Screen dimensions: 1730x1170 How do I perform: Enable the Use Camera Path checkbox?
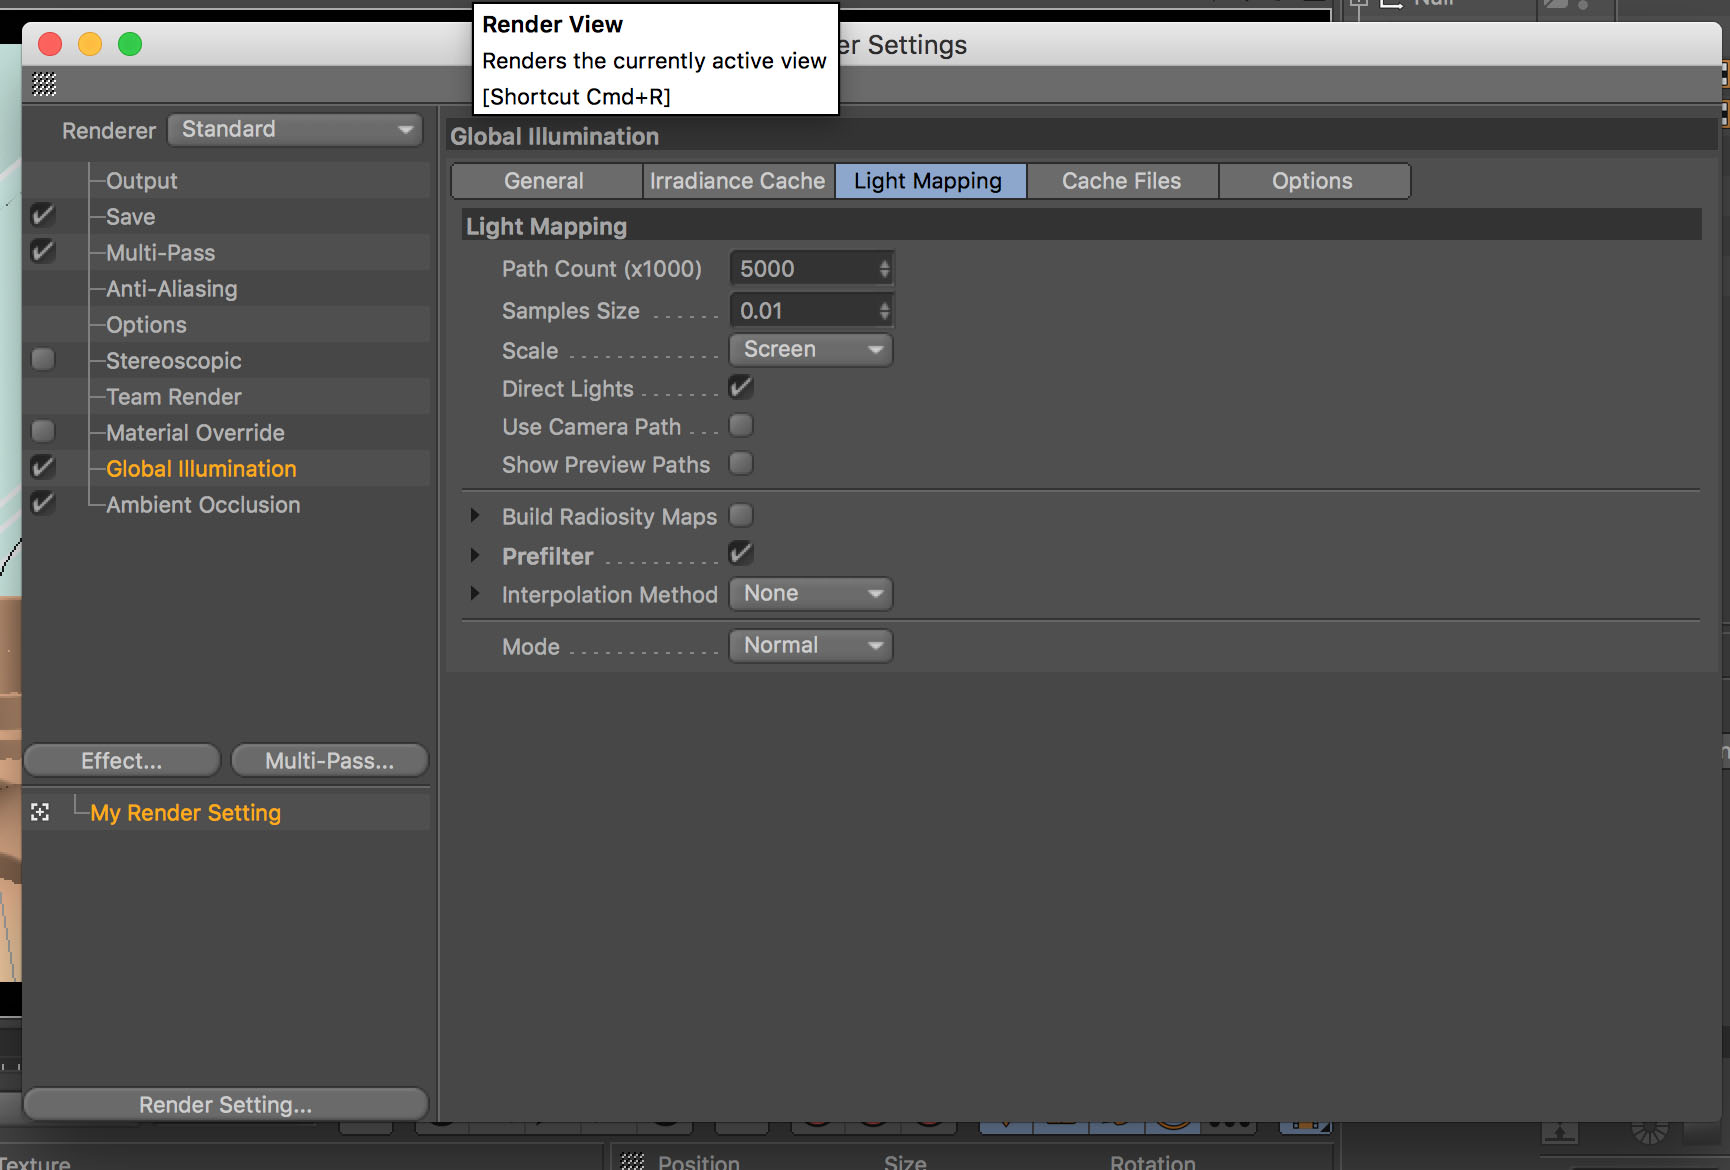pos(741,426)
